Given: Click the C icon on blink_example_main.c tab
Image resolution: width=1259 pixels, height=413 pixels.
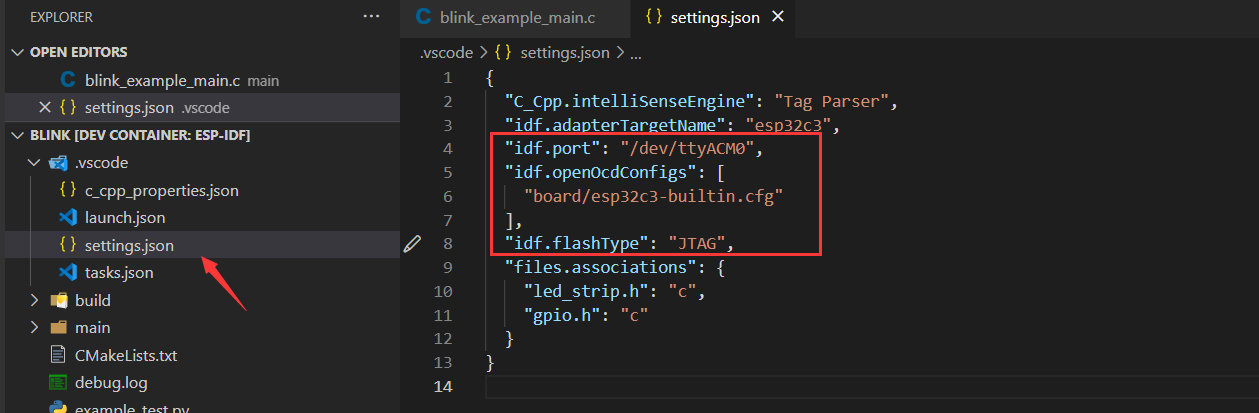Looking at the screenshot, I should point(423,17).
